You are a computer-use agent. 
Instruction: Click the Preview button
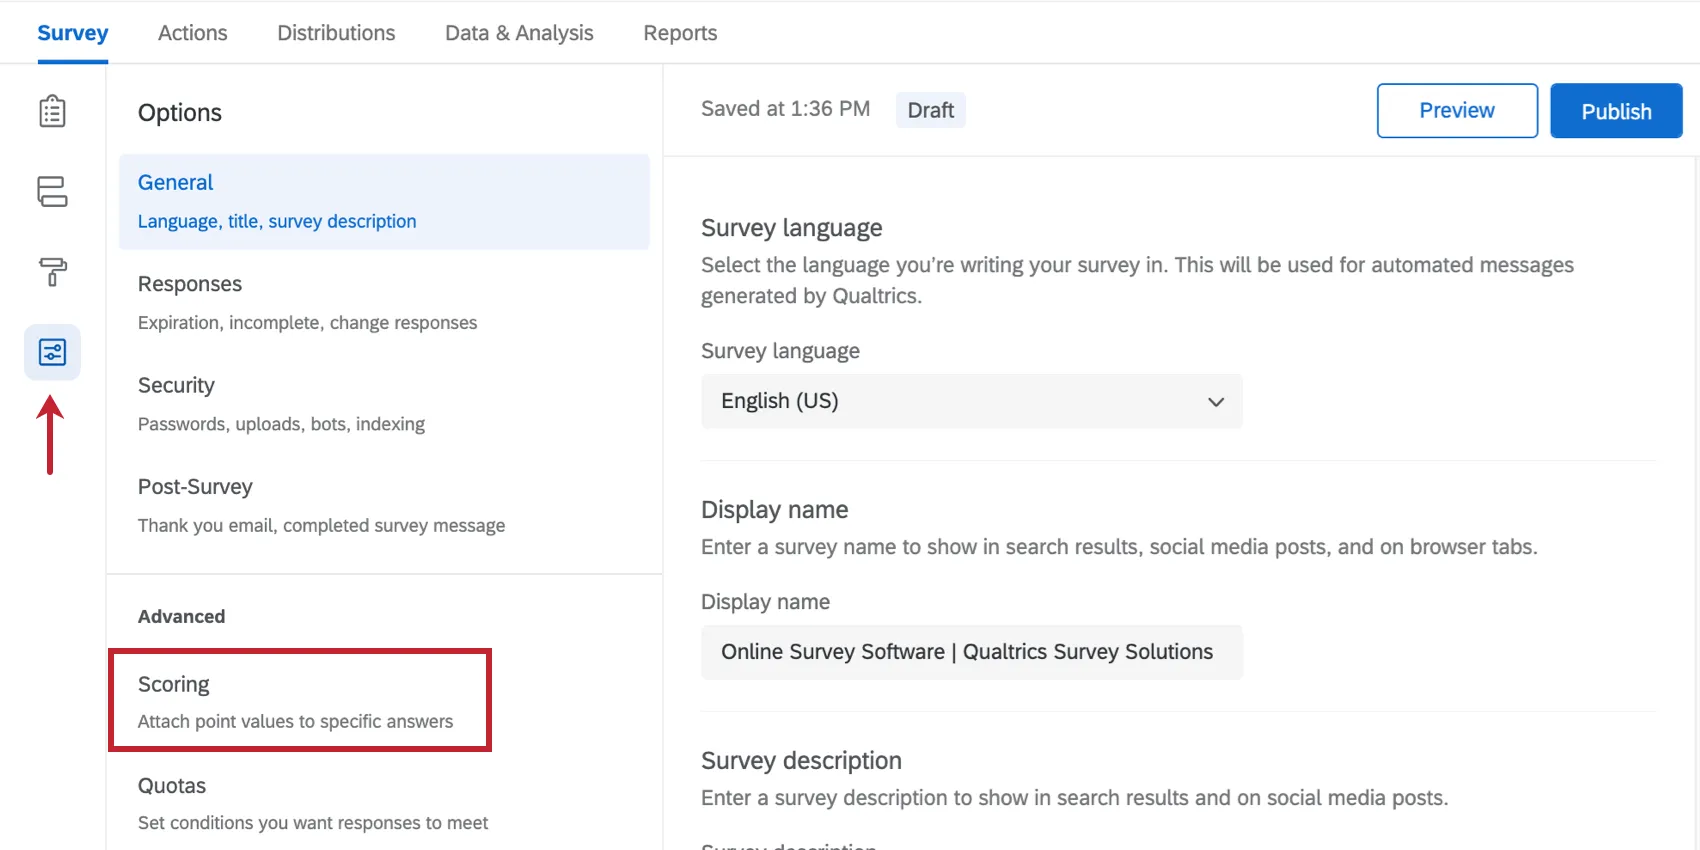1456,111
